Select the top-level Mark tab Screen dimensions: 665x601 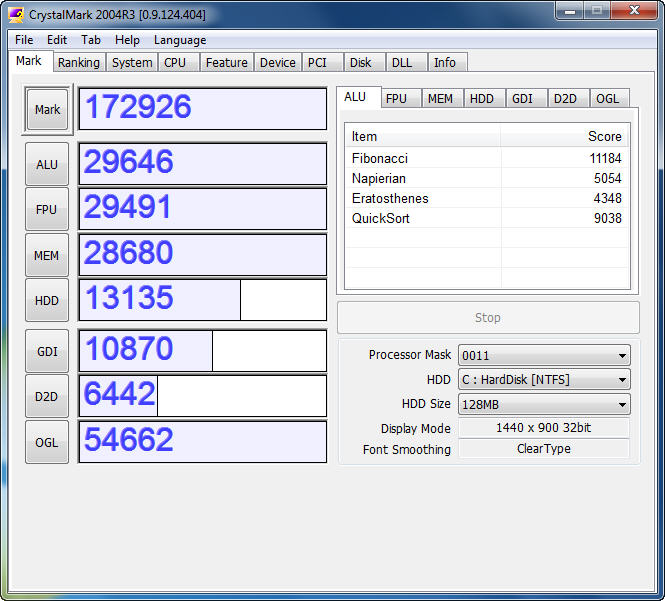click(x=29, y=61)
